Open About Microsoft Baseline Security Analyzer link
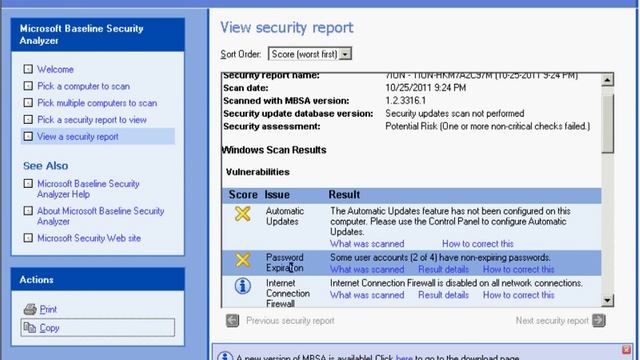This screenshot has width=640, height=360. pos(100,216)
